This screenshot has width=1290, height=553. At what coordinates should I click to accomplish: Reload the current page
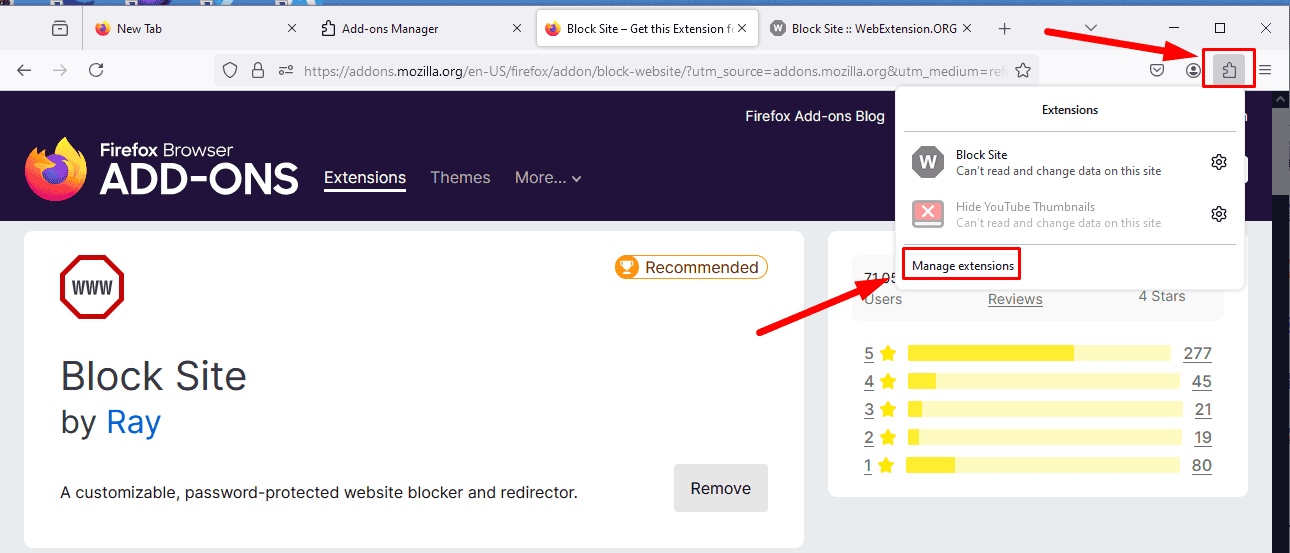(x=96, y=70)
